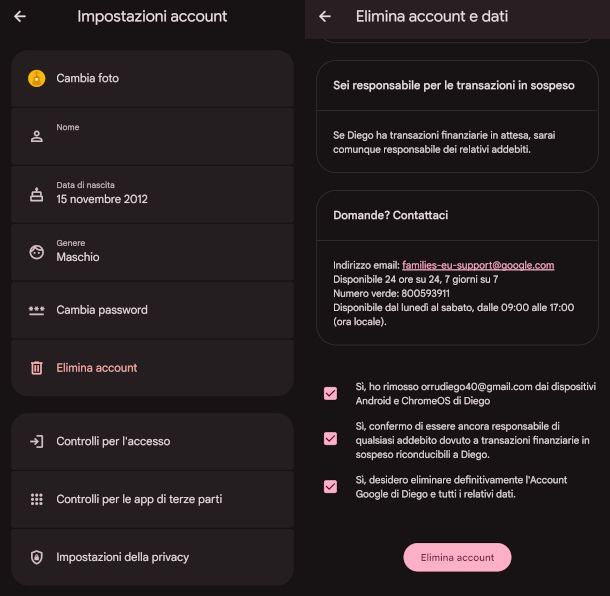Tap the third-party apps grid icon

[37, 499]
